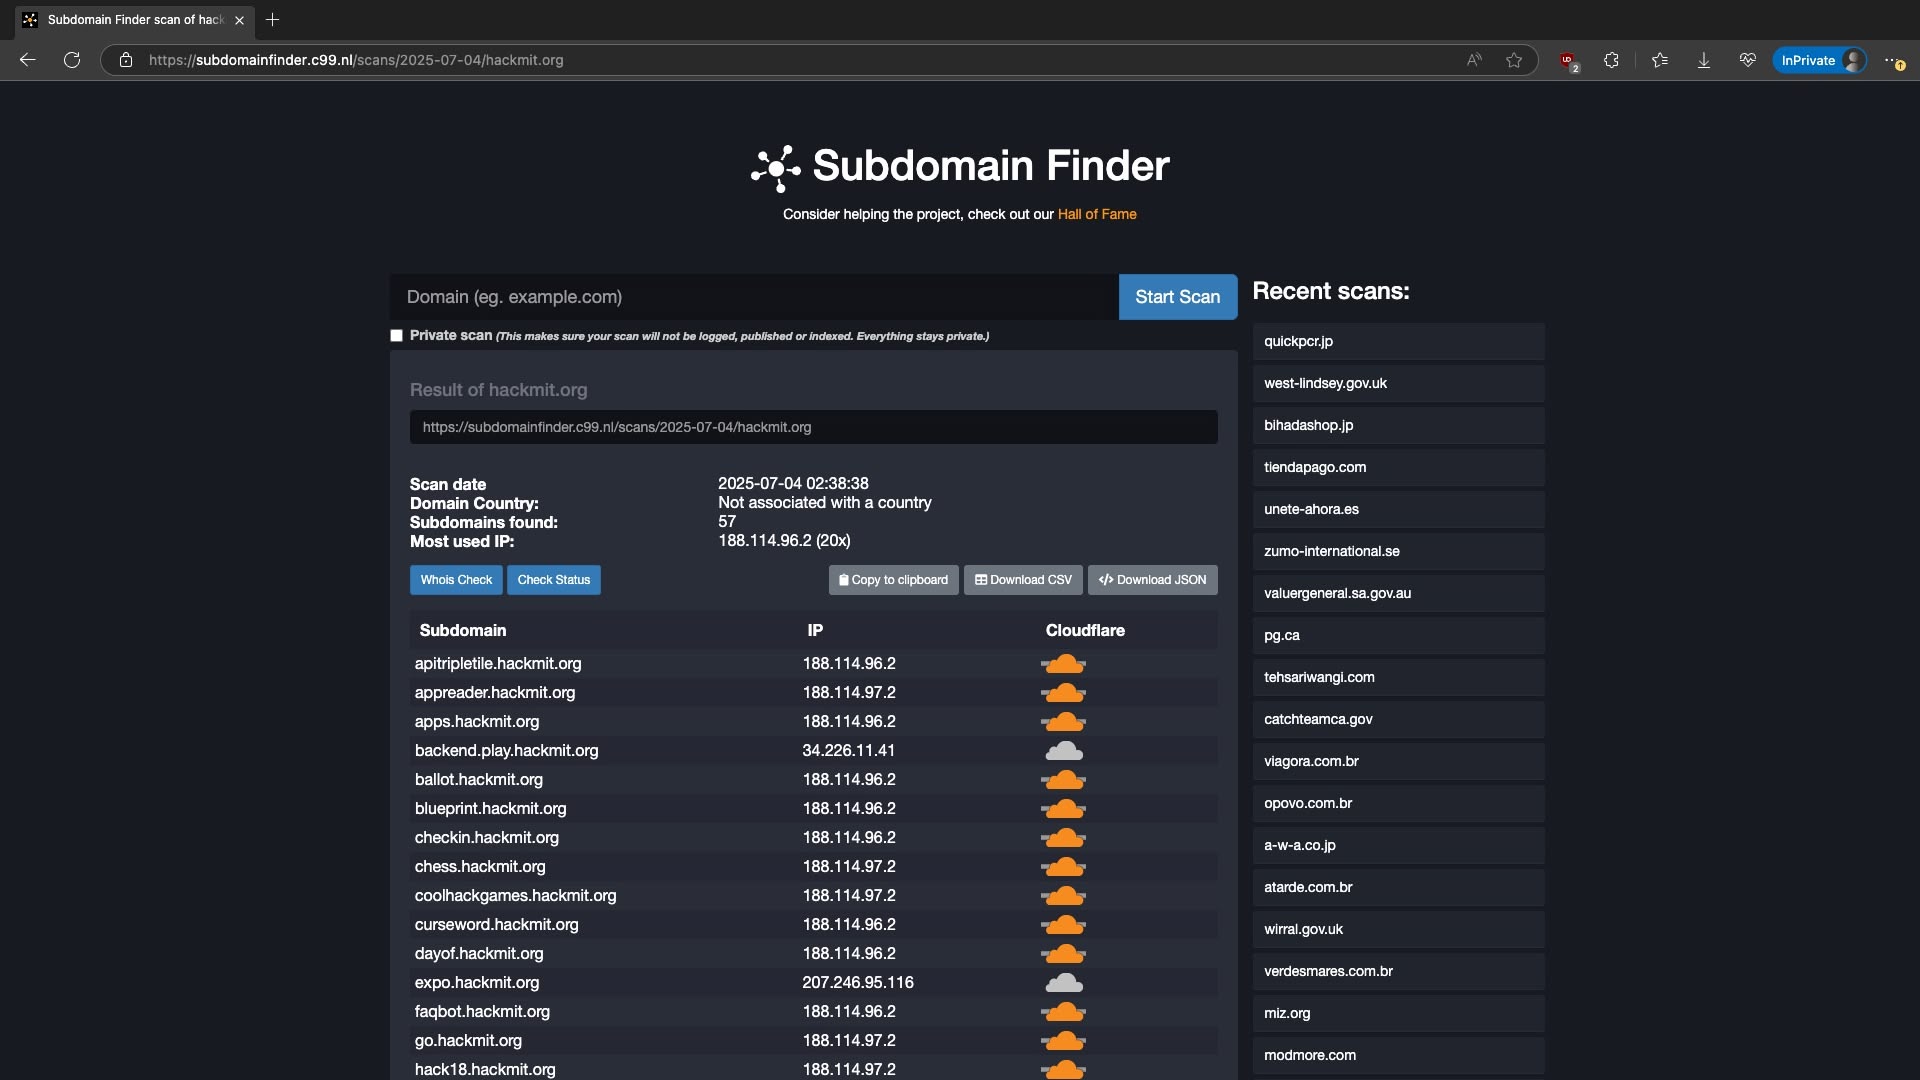The width and height of the screenshot is (1920, 1080).
Task: Enable the Private scan checkbox
Action: 397,336
